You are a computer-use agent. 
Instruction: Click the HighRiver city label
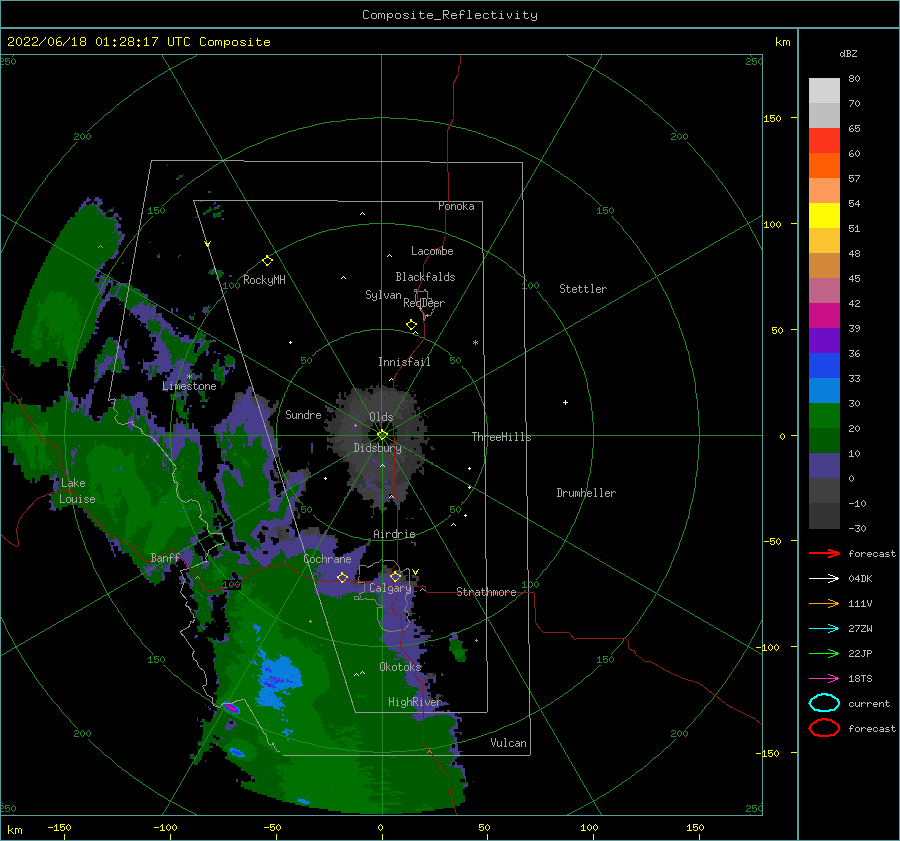coord(415,702)
